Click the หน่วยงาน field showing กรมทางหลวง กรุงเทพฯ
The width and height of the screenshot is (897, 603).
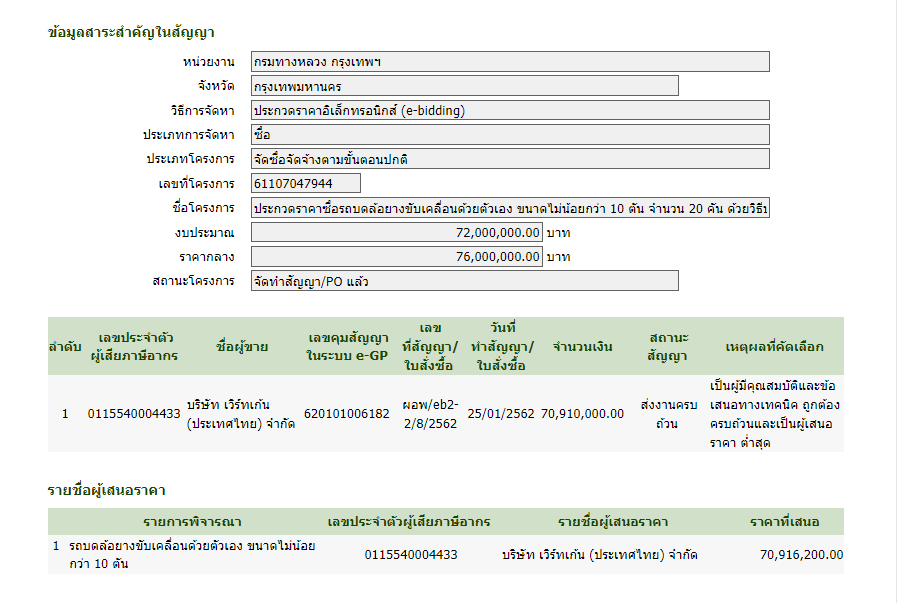(510, 62)
